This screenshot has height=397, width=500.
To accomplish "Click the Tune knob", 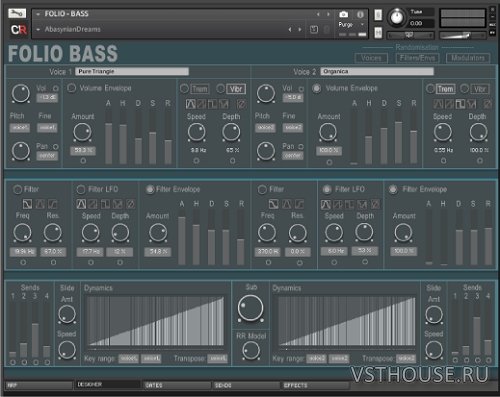I will coord(396,17).
